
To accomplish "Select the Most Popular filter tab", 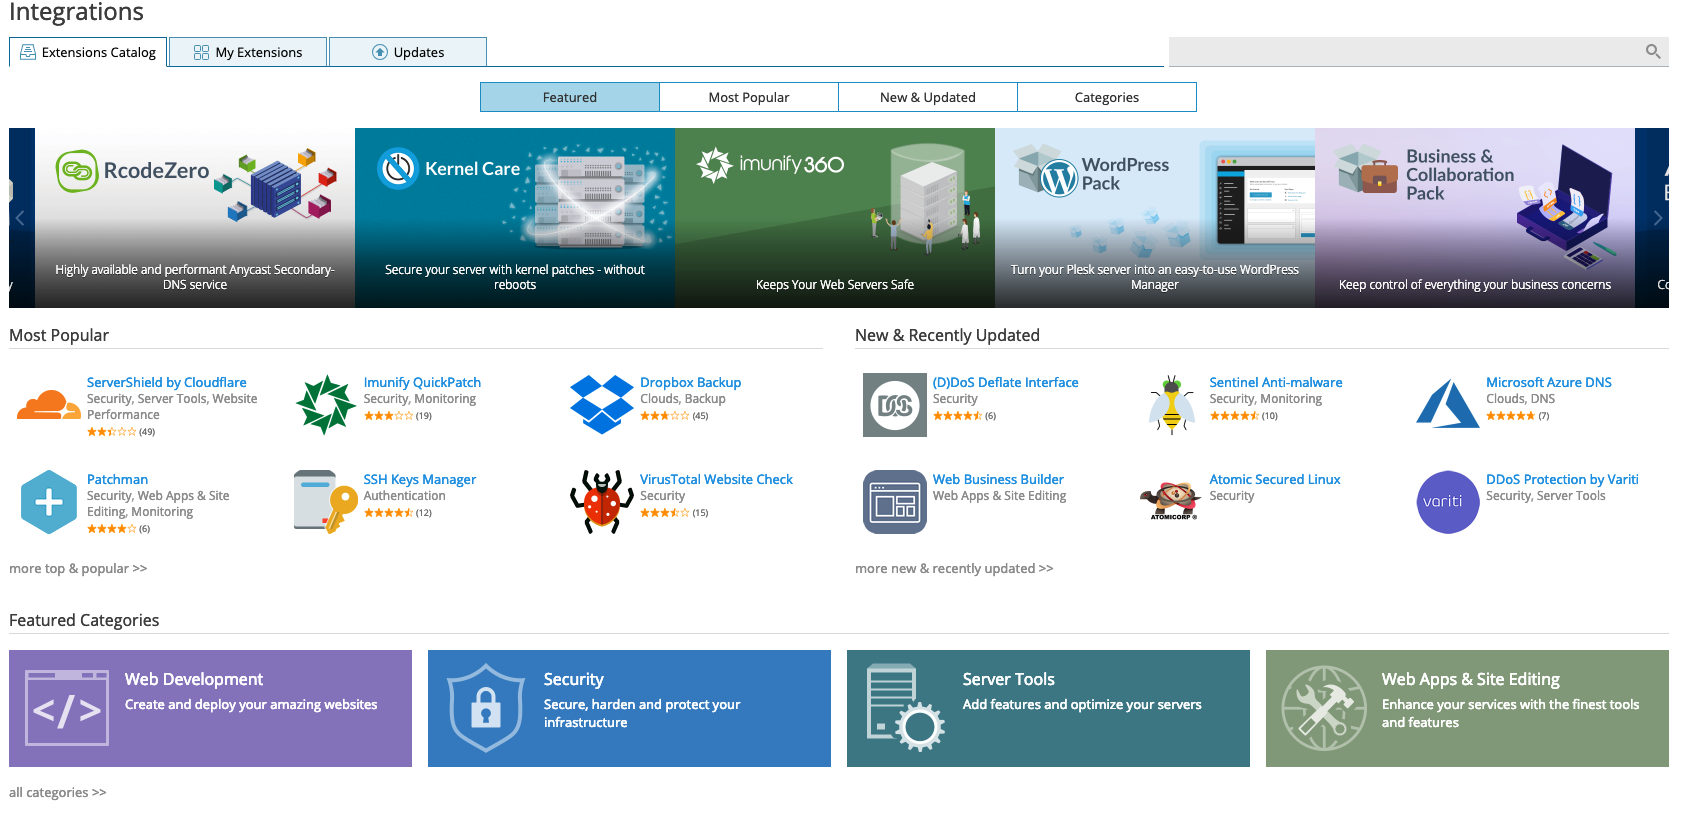I will (x=748, y=97).
